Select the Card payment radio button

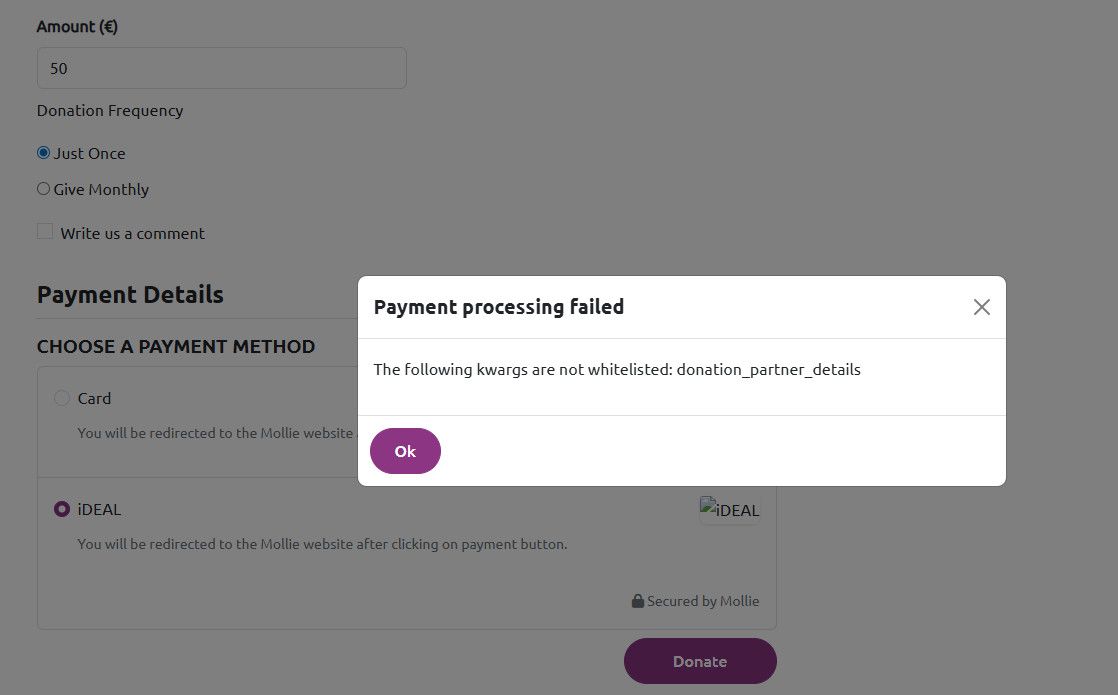pyautogui.click(x=62, y=398)
